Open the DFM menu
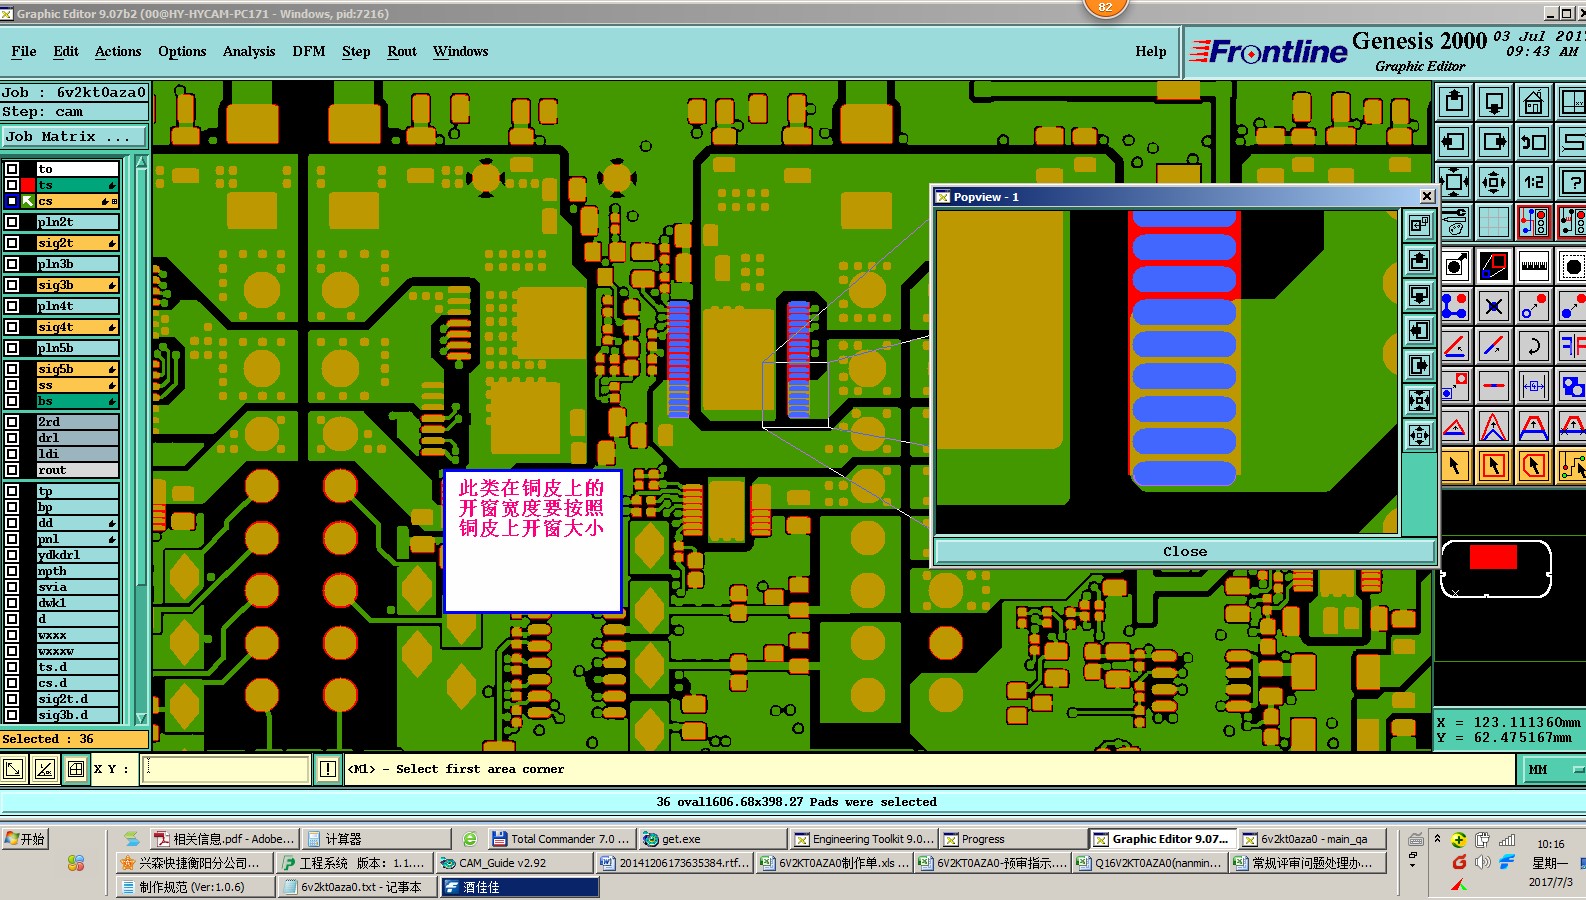Screen dimensions: 1586x900 click(x=308, y=51)
